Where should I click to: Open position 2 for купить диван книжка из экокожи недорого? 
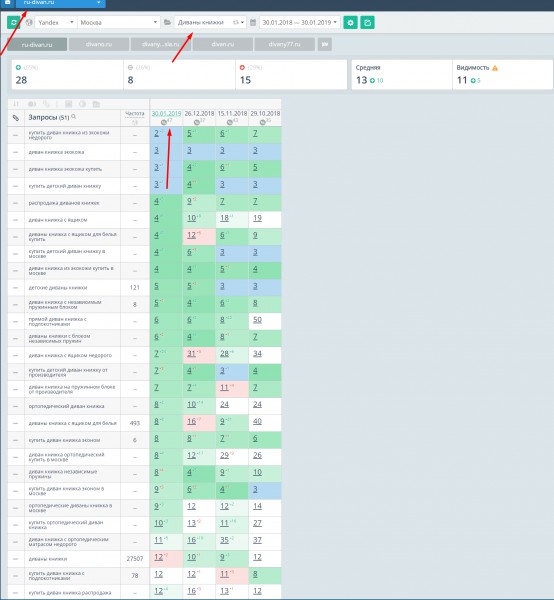[x=156, y=134]
